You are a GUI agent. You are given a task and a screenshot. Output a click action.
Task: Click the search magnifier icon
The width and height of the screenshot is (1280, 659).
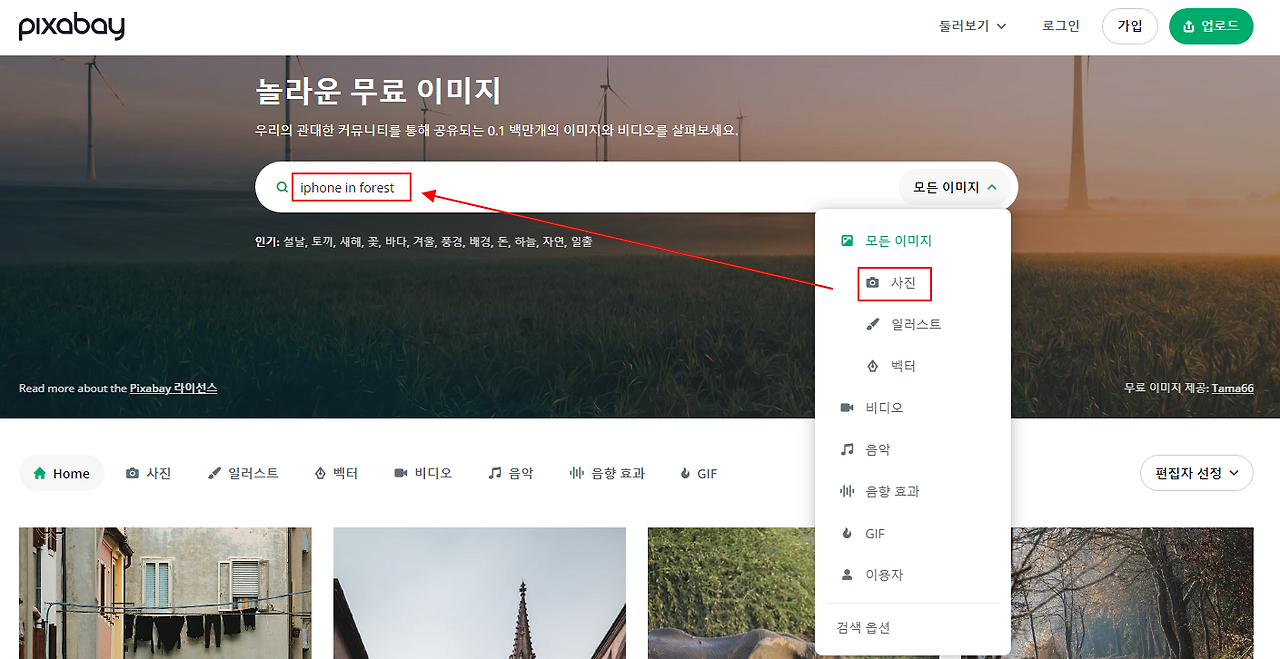click(x=282, y=187)
